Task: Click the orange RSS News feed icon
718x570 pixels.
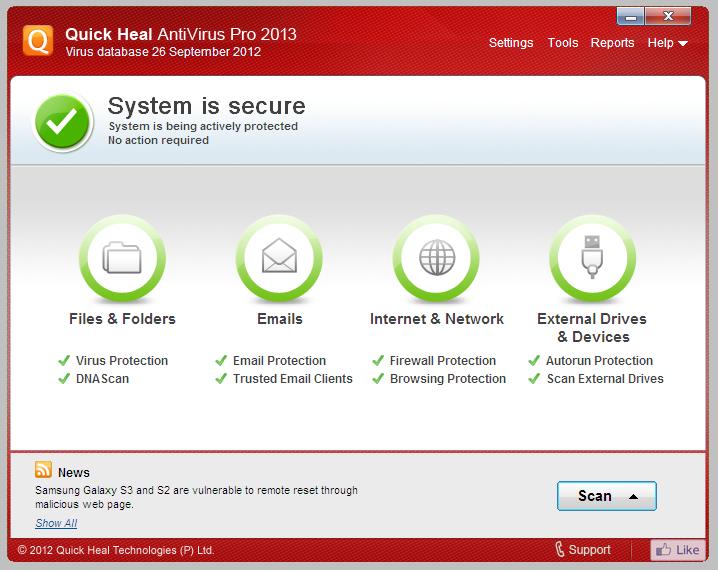Action: pos(43,470)
